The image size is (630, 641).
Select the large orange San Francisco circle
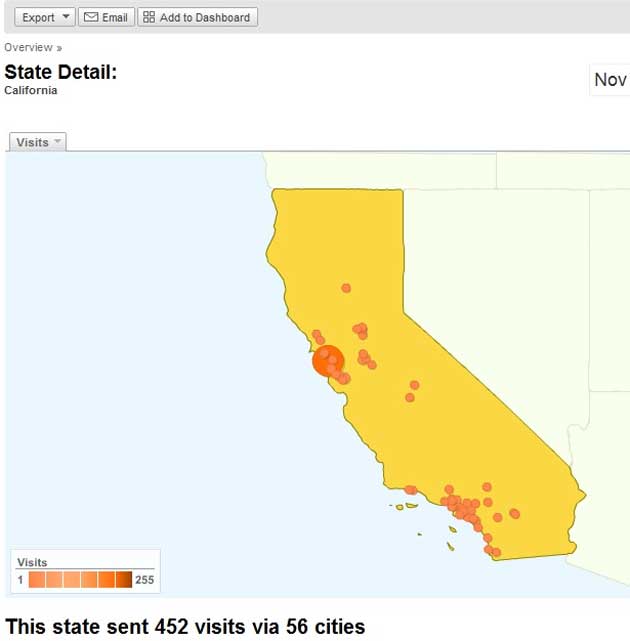[327, 361]
